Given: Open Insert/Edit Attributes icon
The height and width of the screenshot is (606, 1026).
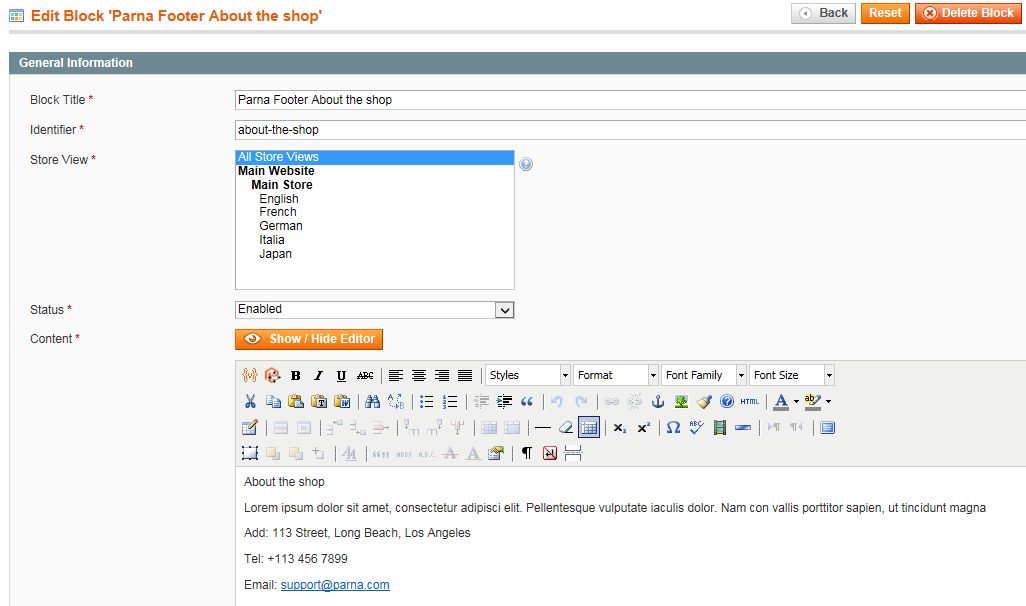Looking at the screenshot, I should coord(496,453).
